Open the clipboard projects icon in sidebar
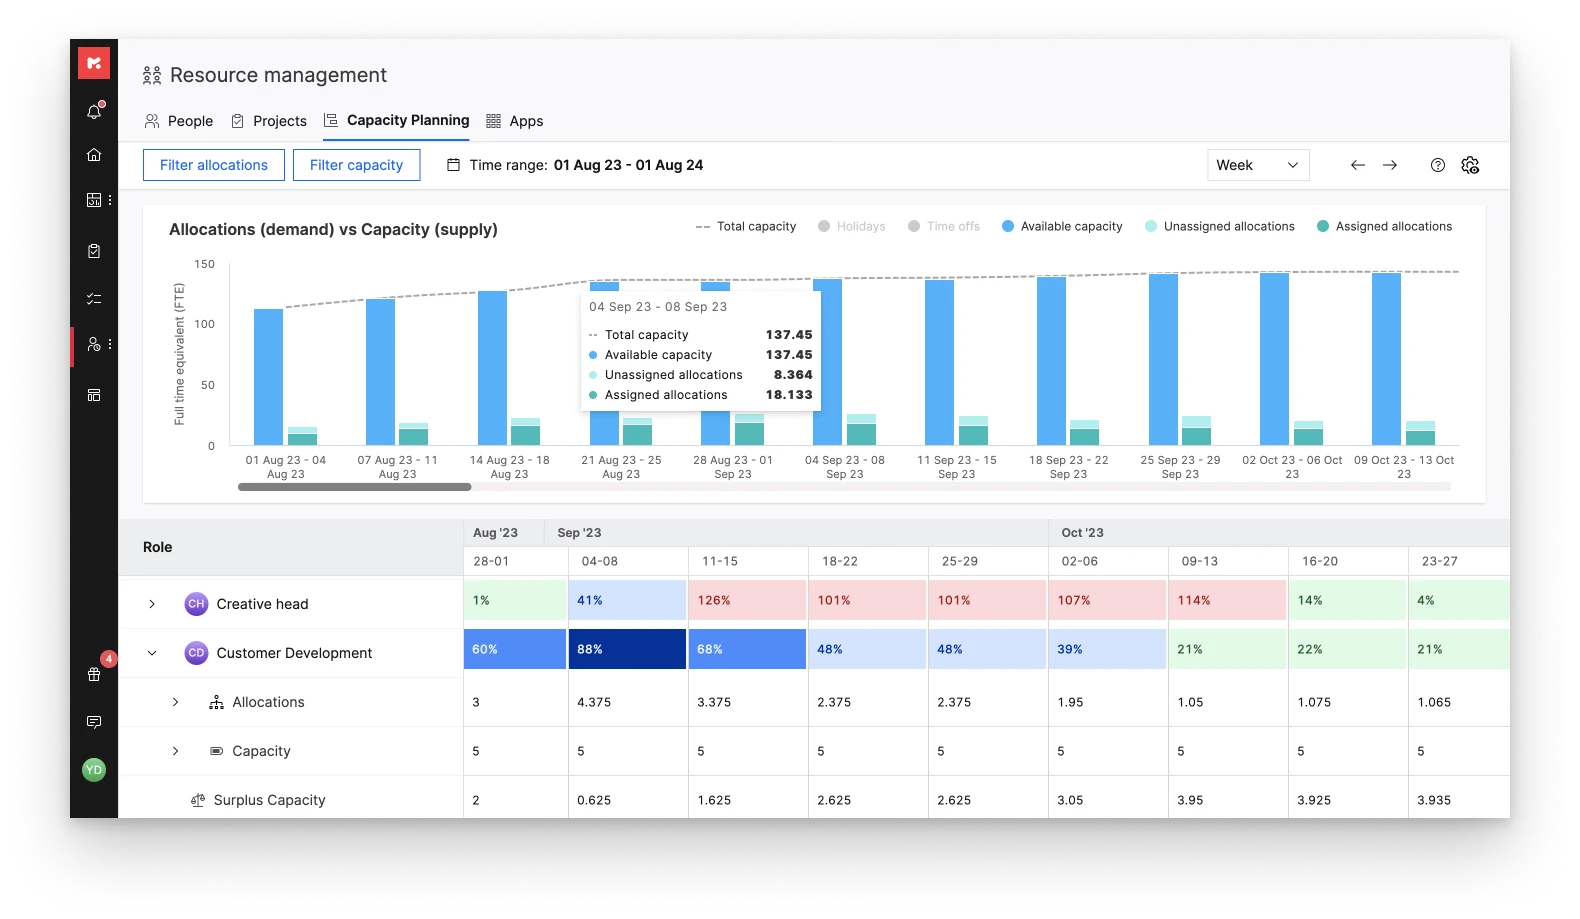Viewport: 1580px width, 919px height. (x=94, y=251)
